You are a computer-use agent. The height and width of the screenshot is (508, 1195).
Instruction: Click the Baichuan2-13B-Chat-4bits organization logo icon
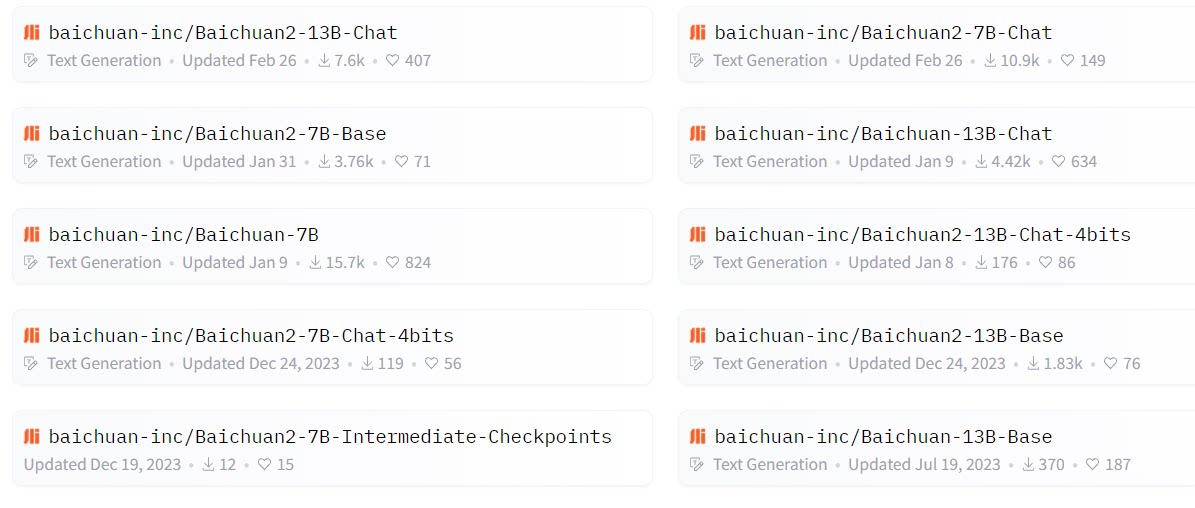(x=698, y=235)
